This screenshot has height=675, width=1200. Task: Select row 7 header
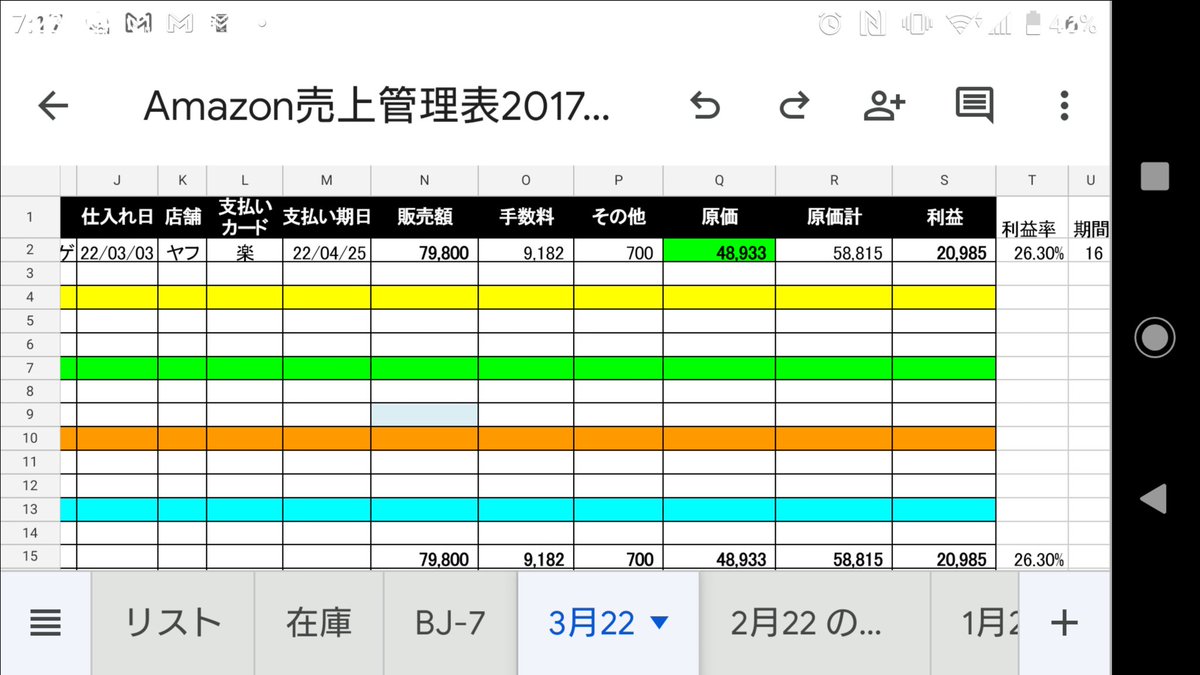(x=30, y=367)
